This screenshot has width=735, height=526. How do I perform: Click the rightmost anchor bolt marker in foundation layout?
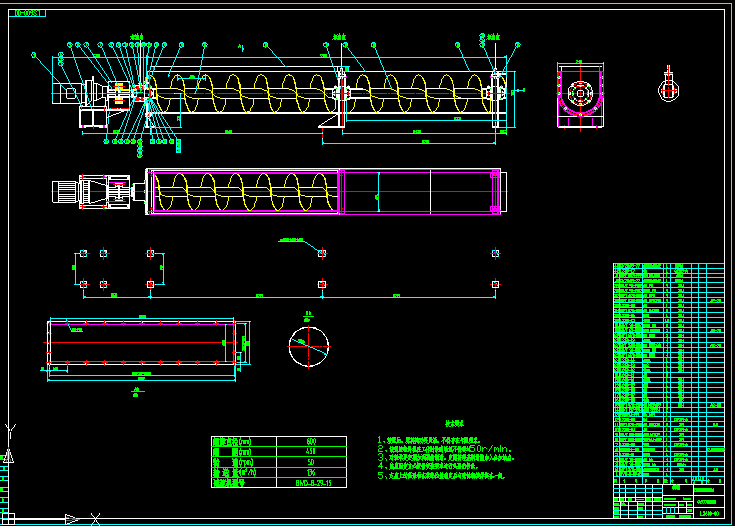pos(495,284)
